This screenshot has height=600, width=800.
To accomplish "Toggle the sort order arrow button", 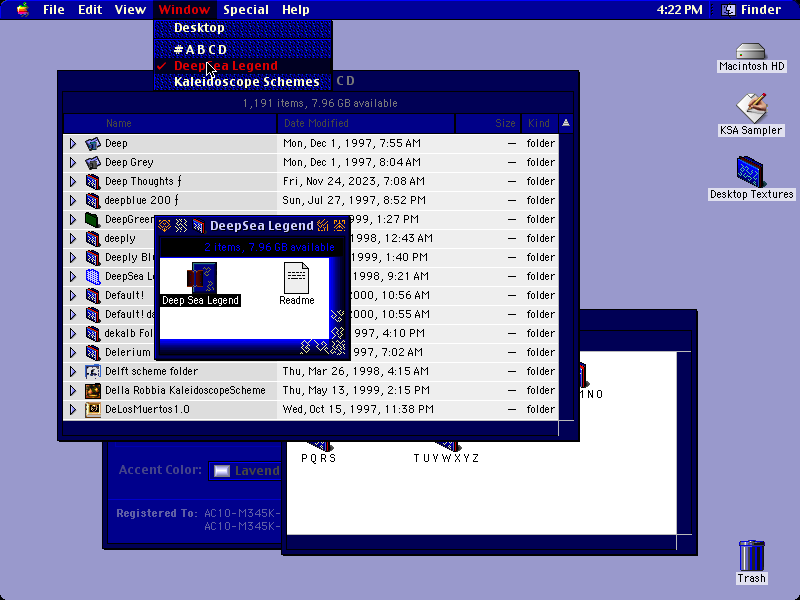I will coord(566,123).
